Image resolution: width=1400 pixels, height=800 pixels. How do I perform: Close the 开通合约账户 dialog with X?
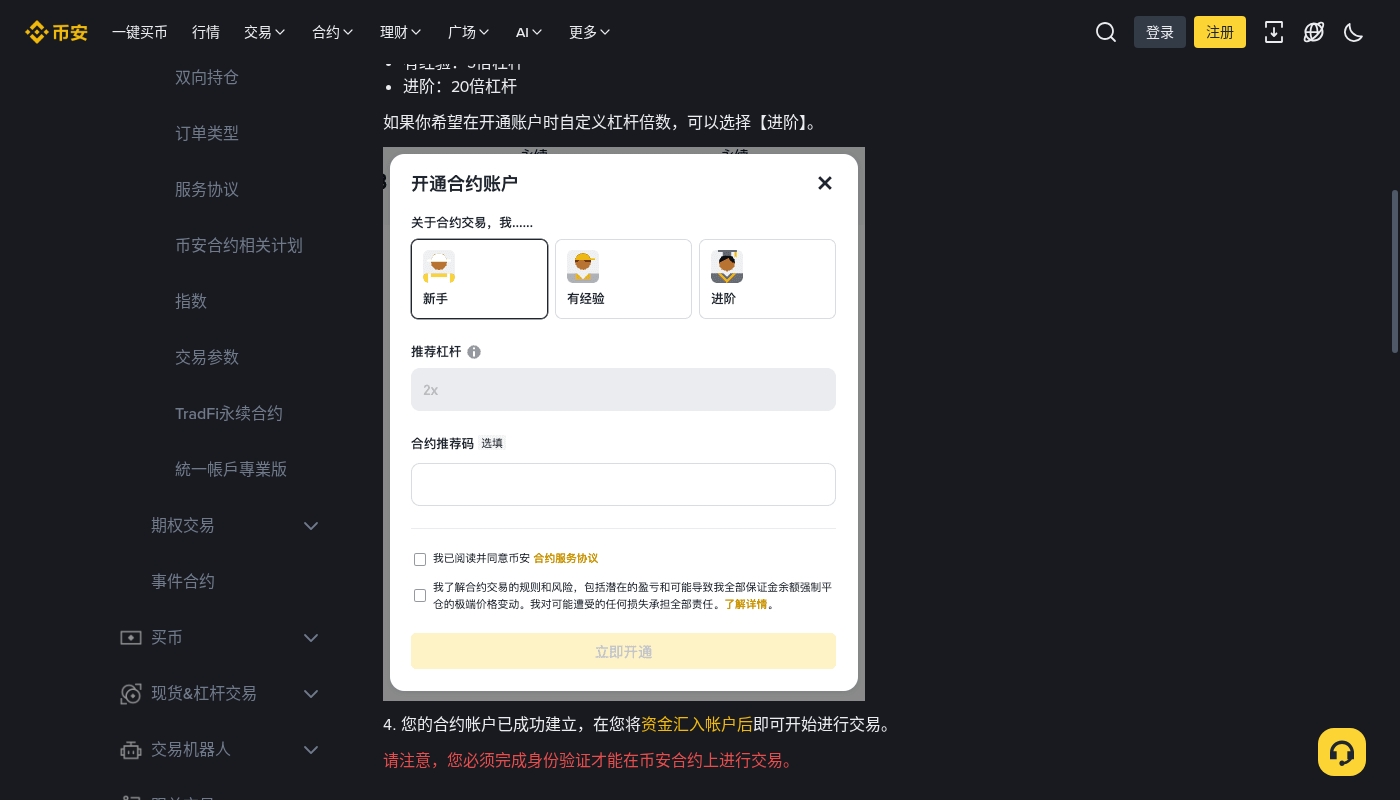tap(825, 183)
